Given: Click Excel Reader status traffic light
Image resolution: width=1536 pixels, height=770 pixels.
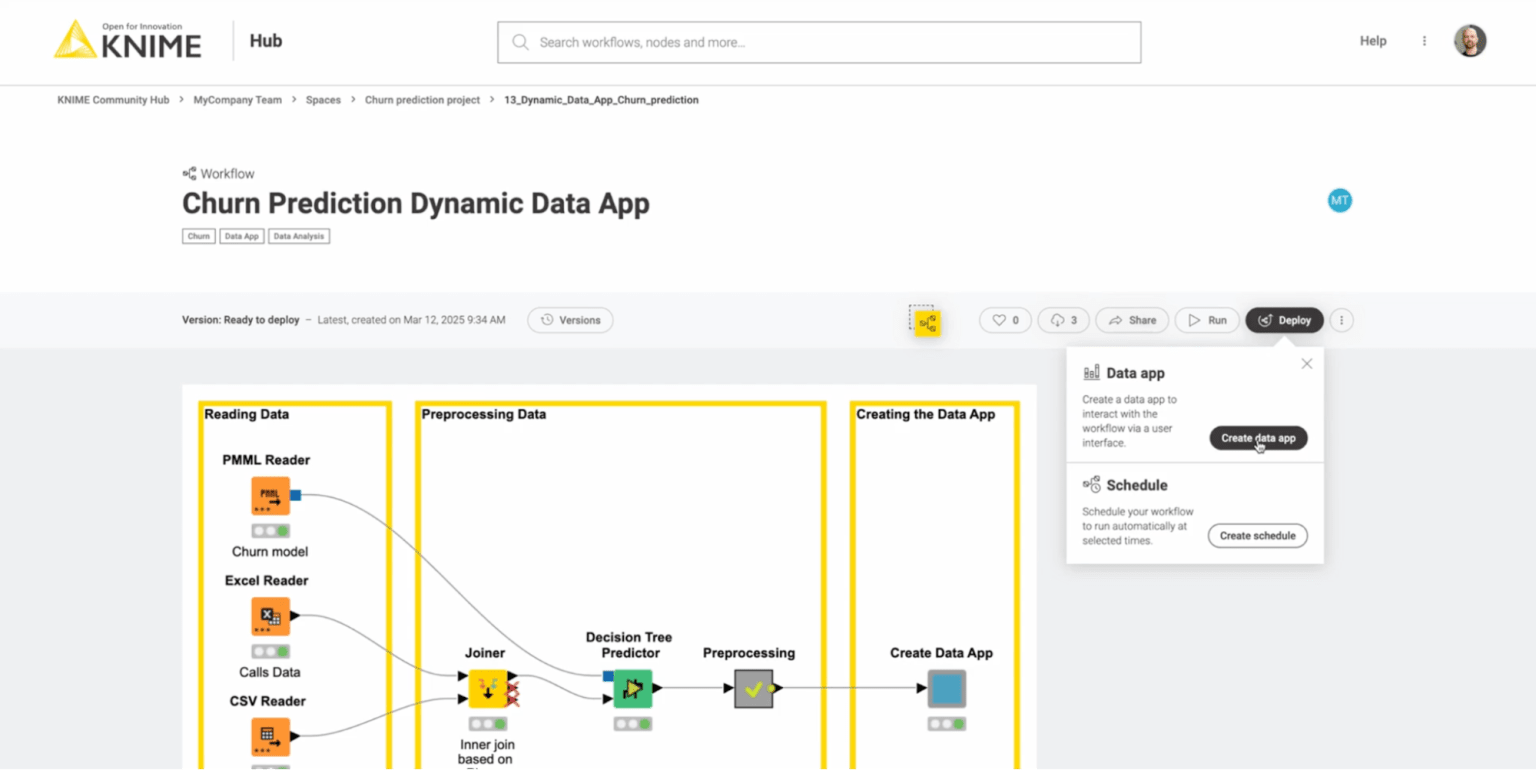Looking at the screenshot, I should pos(270,651).
